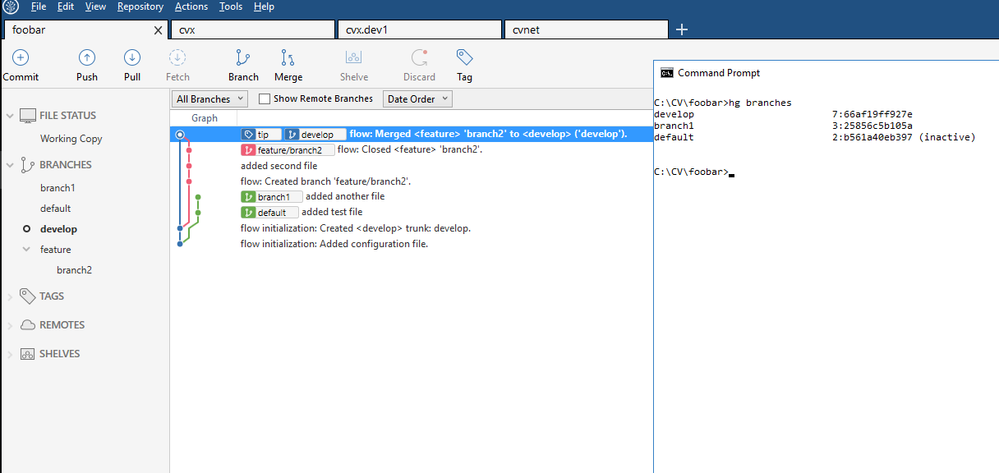The height and width of the screenshot is (473, 999).
Task: Select develop branch in sidebar
Action: coord(59,229)
